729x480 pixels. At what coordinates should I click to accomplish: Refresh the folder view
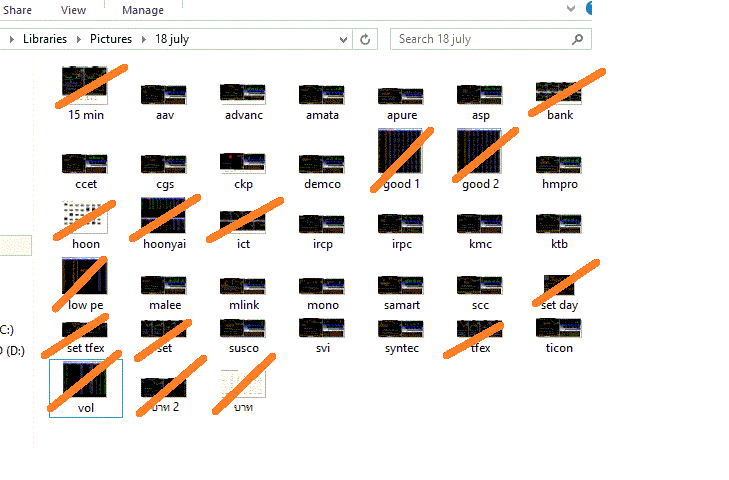click(365, 40)
